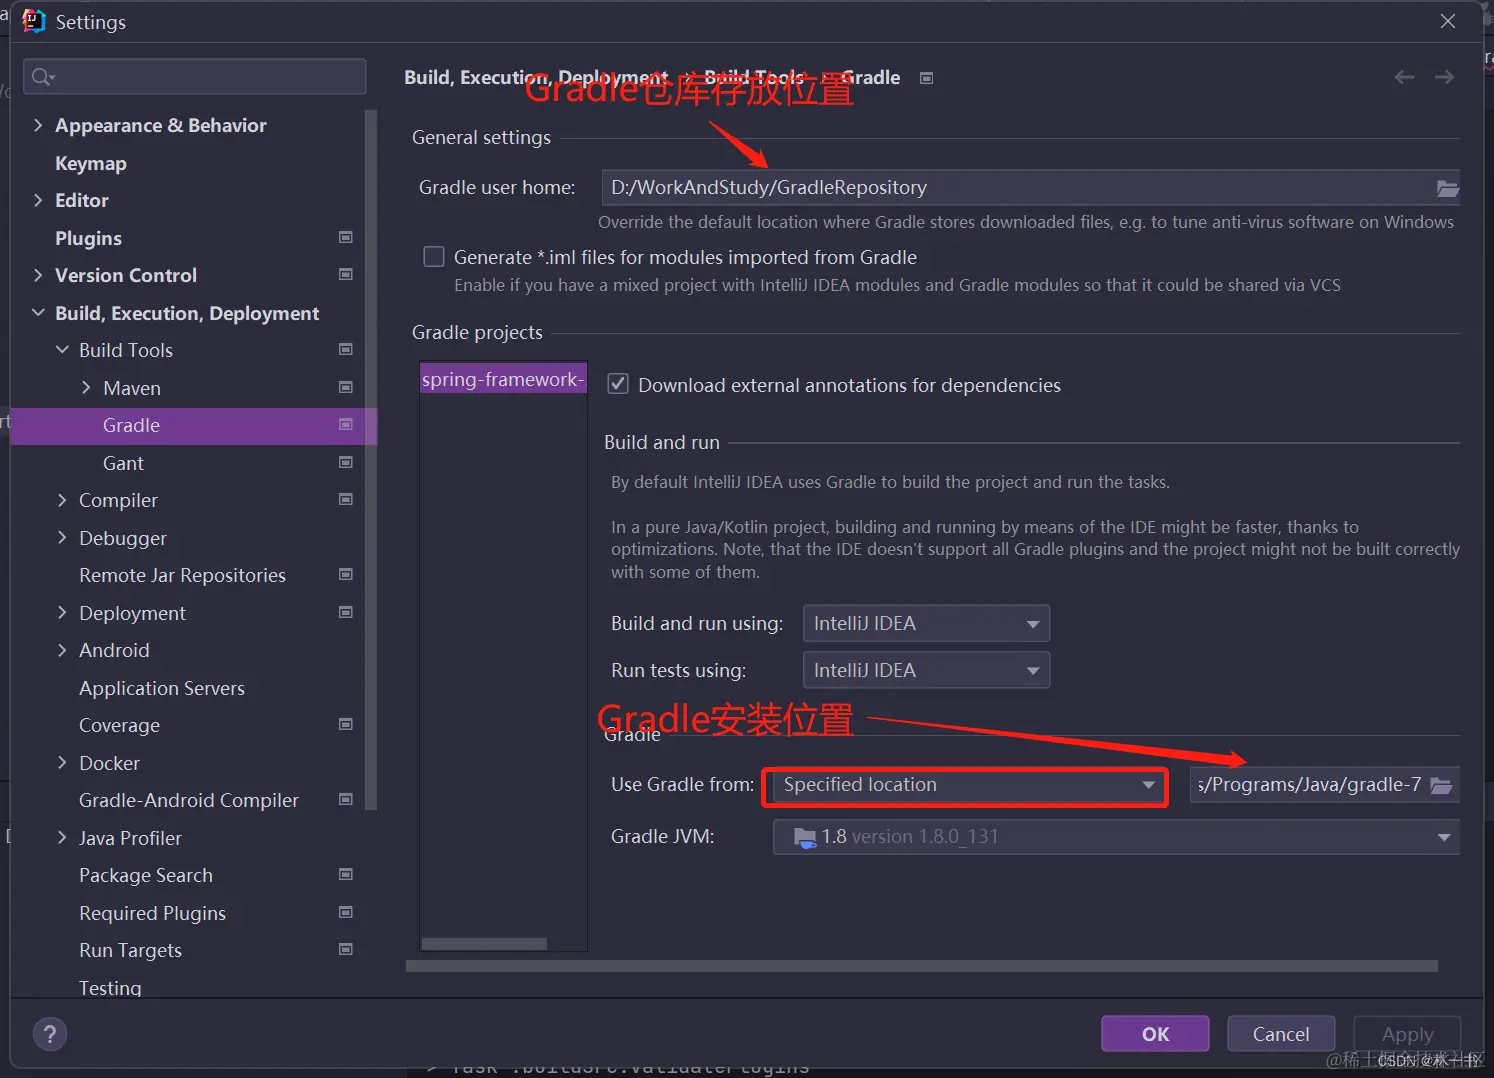Viewport: 1494px width, 1078px height.
Task: Click the folder browse icon for Gradle location path
Action: pos(1440,785)
